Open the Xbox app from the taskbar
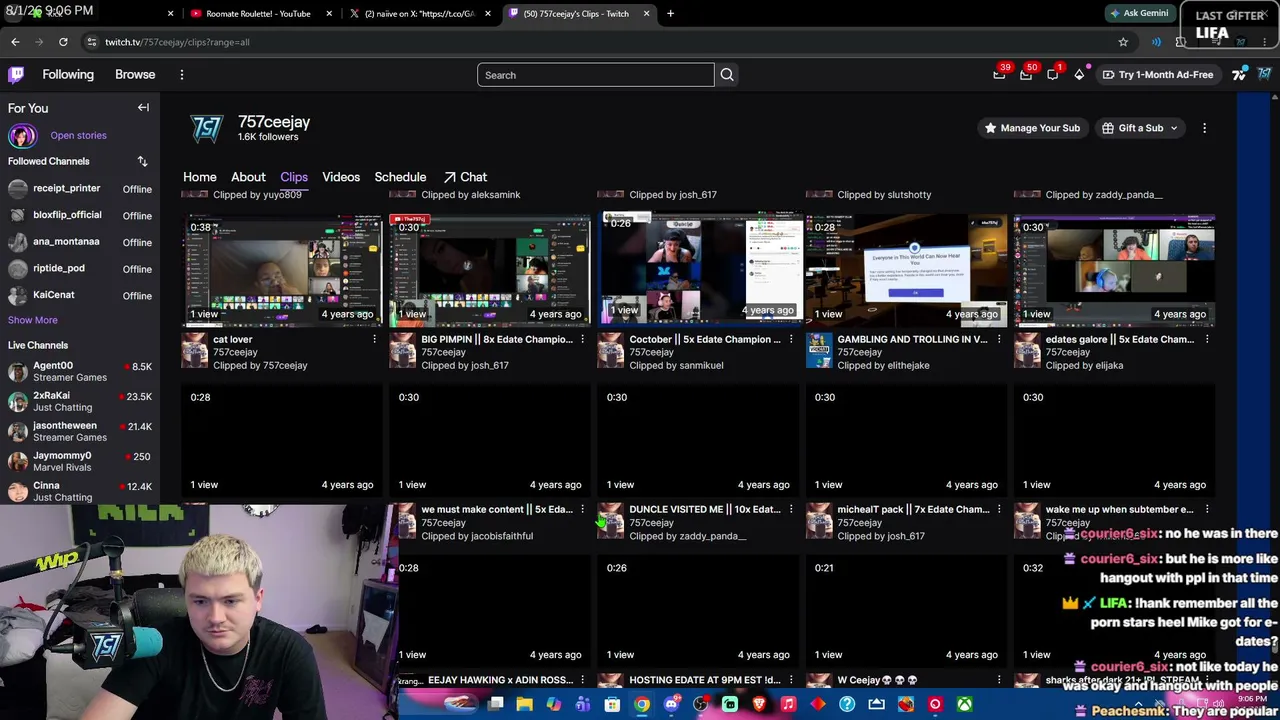Screen dimensions: 1280x720 coord(964,705)
